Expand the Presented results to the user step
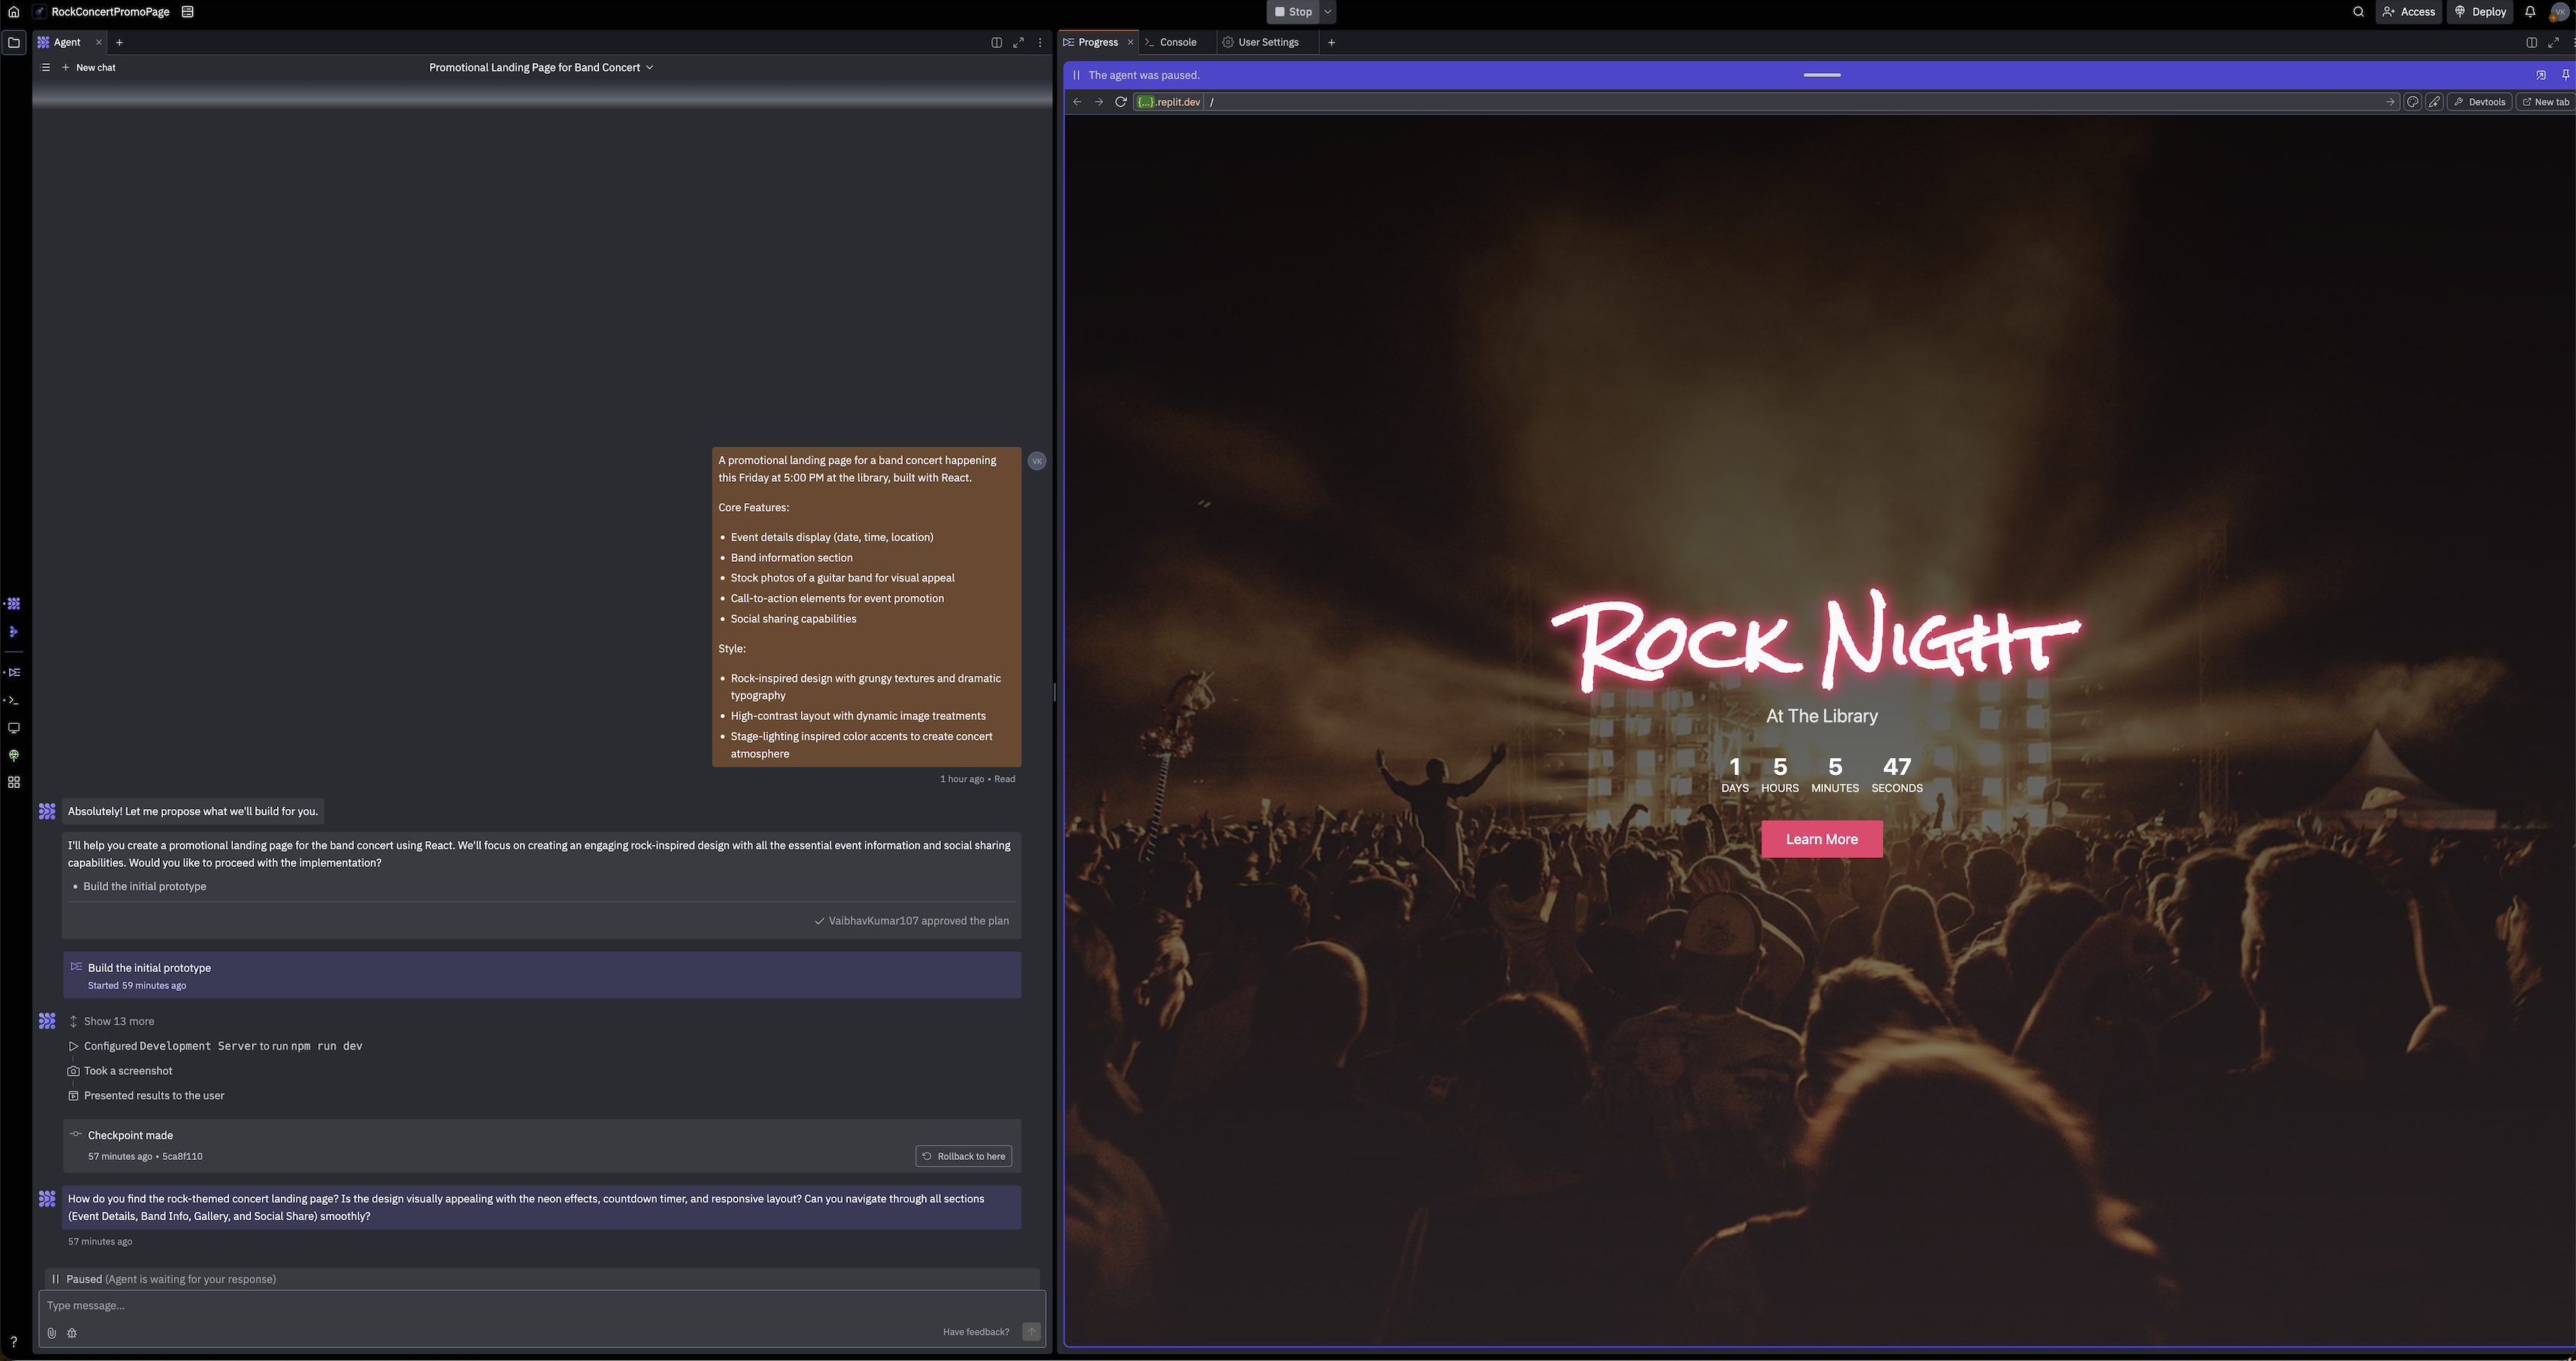This screenshot has width=2576, height=1361. click(x=146, y=1096)
